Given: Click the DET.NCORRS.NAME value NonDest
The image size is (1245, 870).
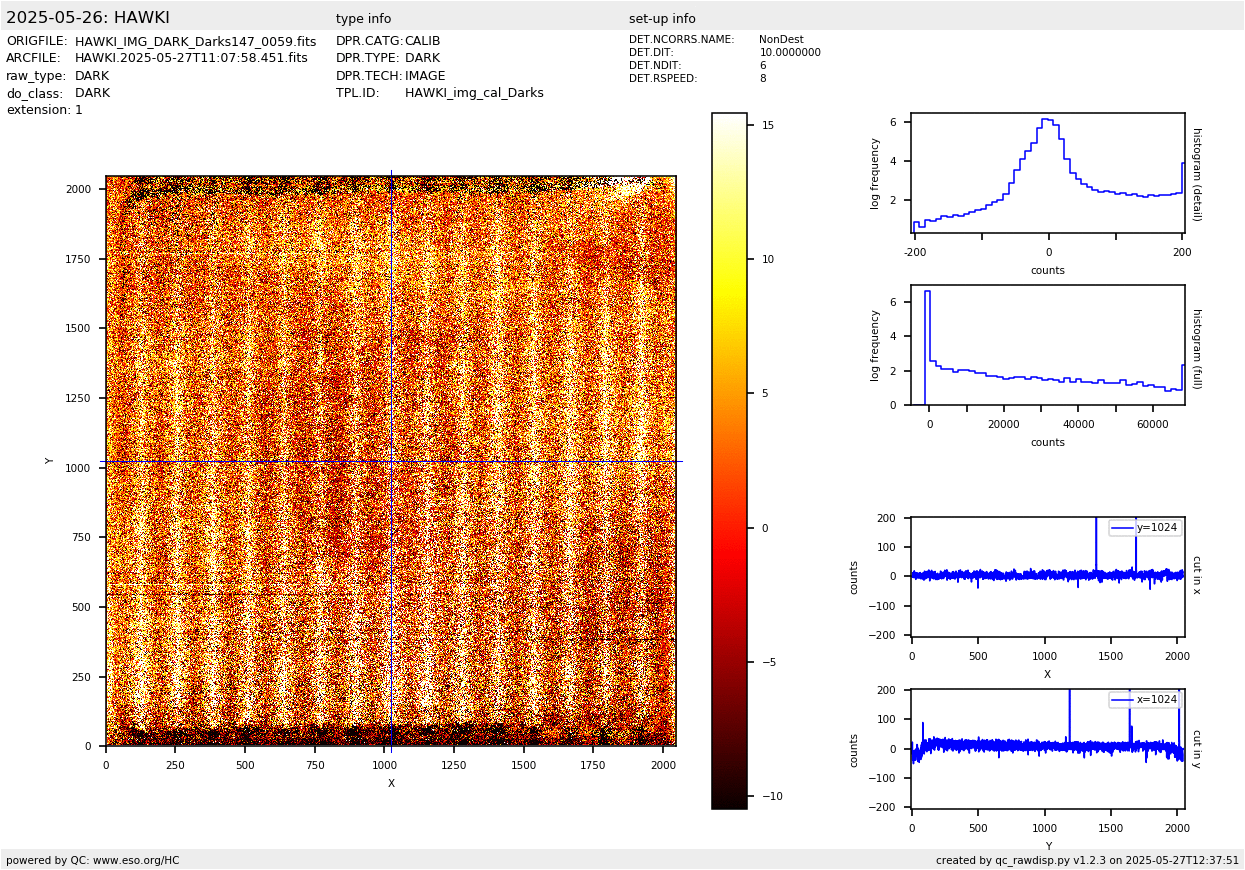Looking at the screenshot, I should pyautogui.click(x=780, y=40).
